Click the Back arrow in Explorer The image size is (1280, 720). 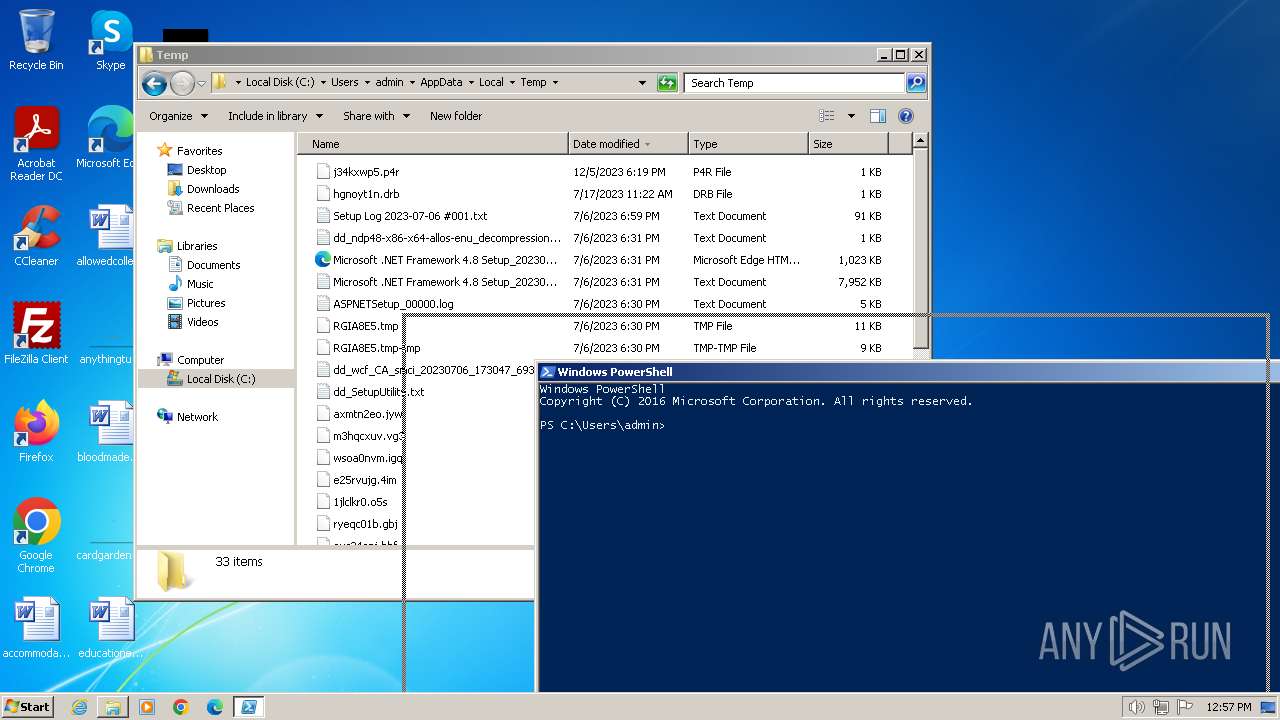(x=154, y=83)
